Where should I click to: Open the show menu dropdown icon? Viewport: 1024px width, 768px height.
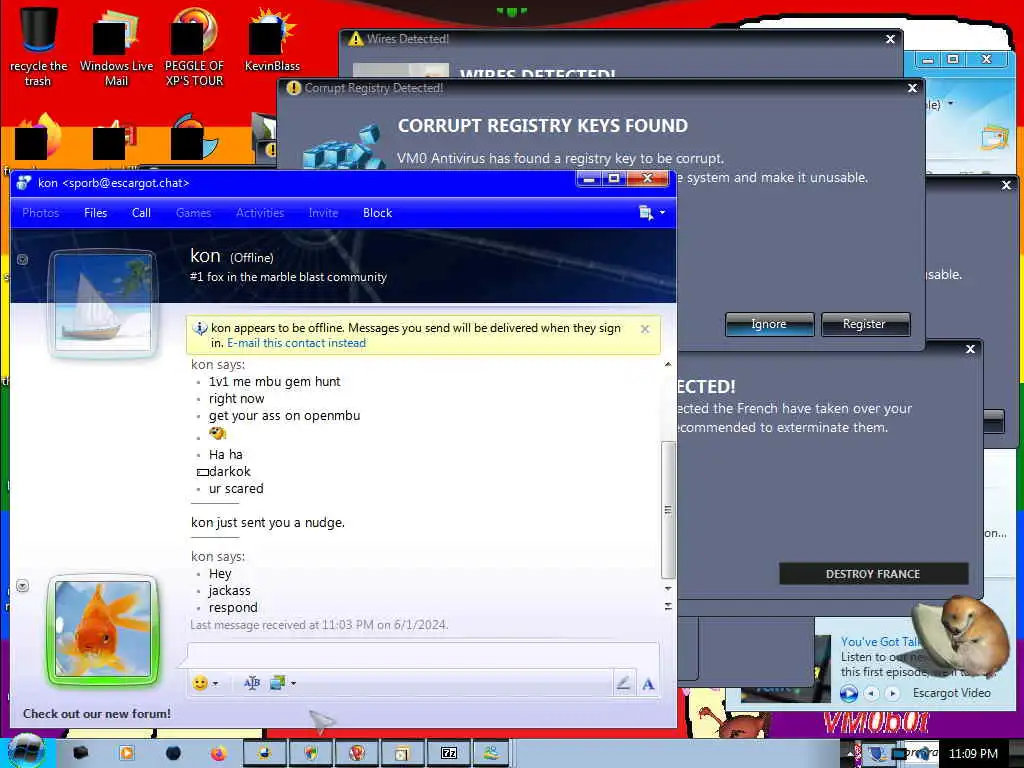coord(651,213)
